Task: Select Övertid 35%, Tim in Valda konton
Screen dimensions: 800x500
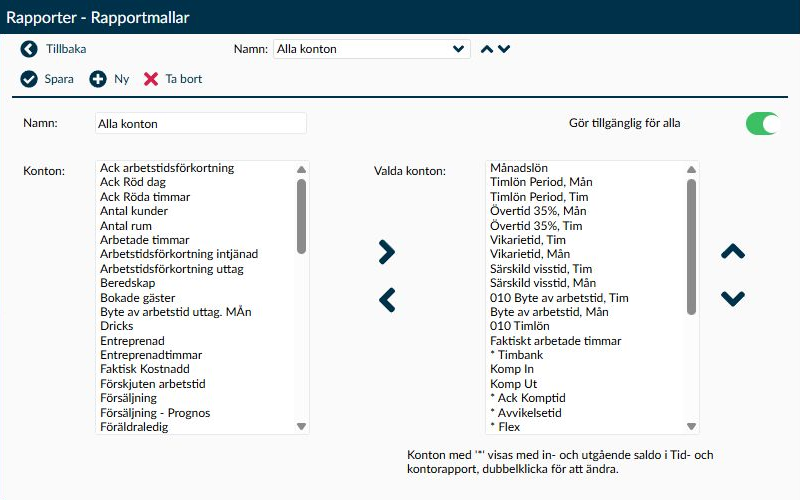Action: (536, 226)
